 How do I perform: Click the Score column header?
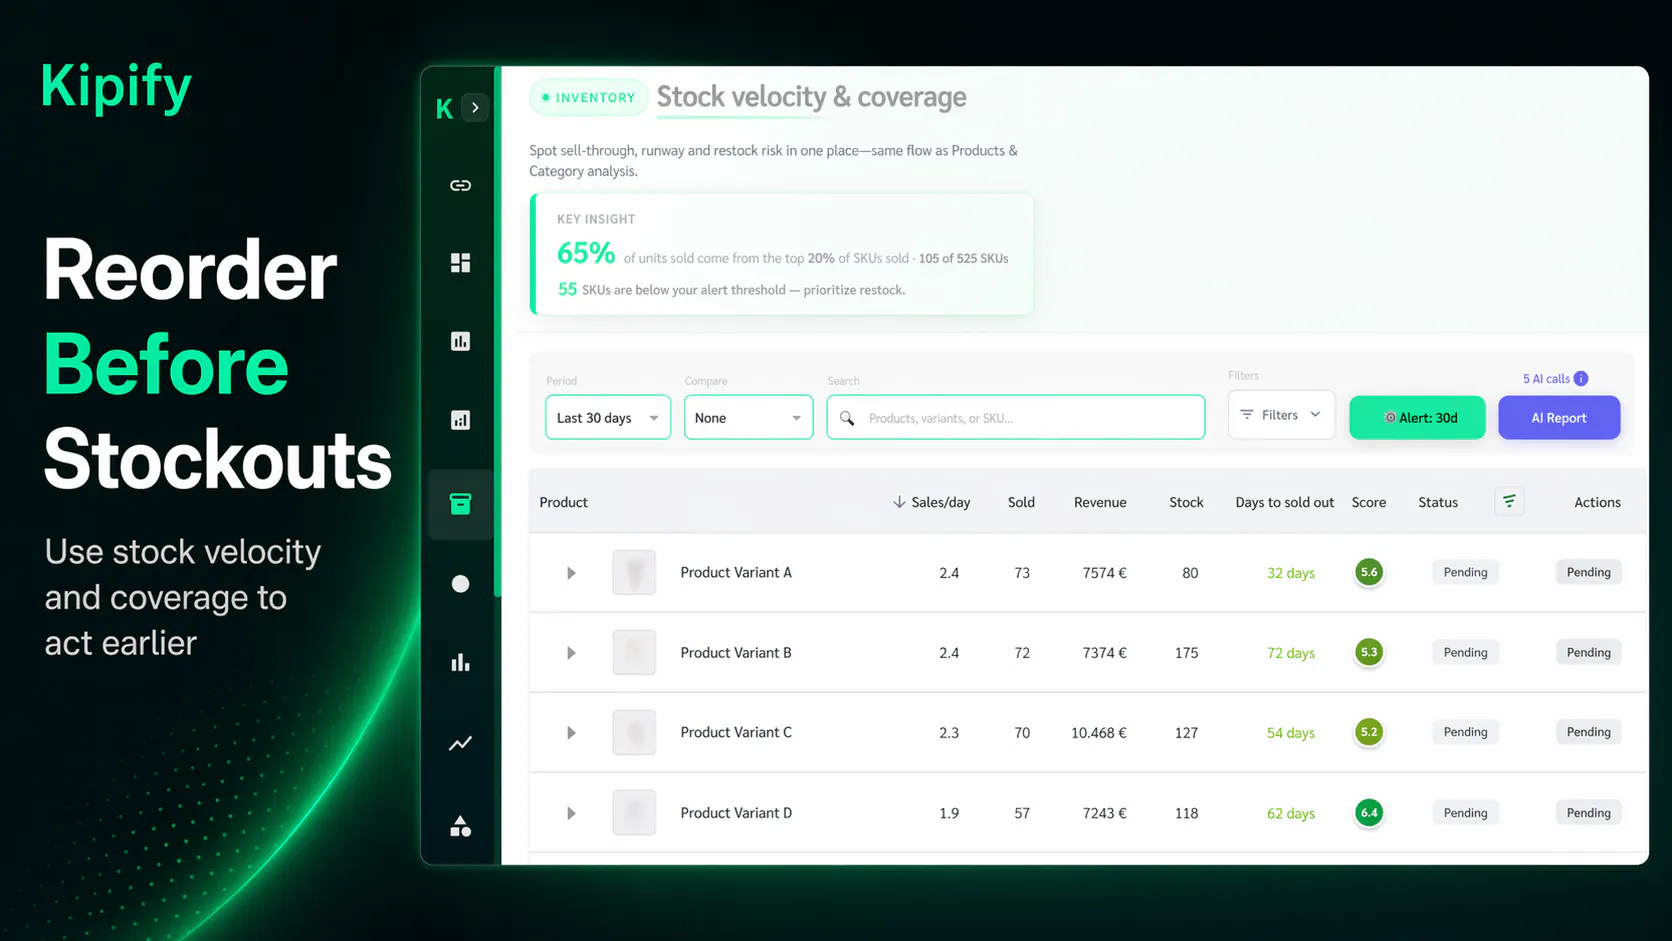click(1369, 502)
